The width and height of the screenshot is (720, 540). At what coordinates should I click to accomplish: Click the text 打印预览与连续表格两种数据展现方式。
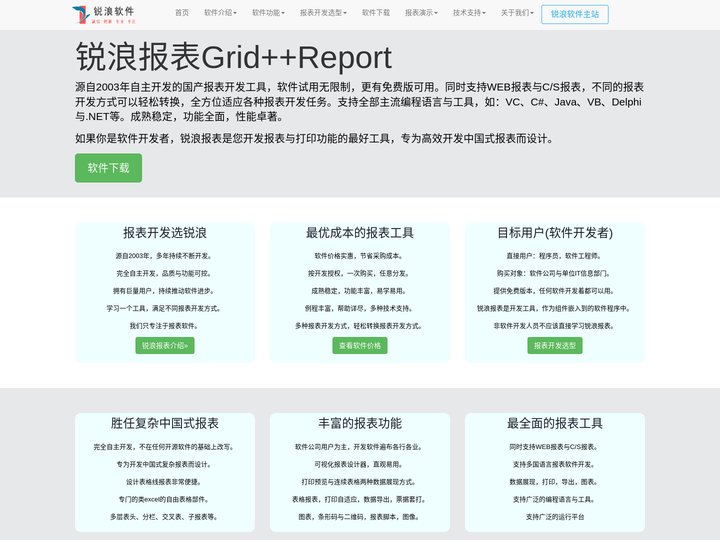[x=360, y=482]
